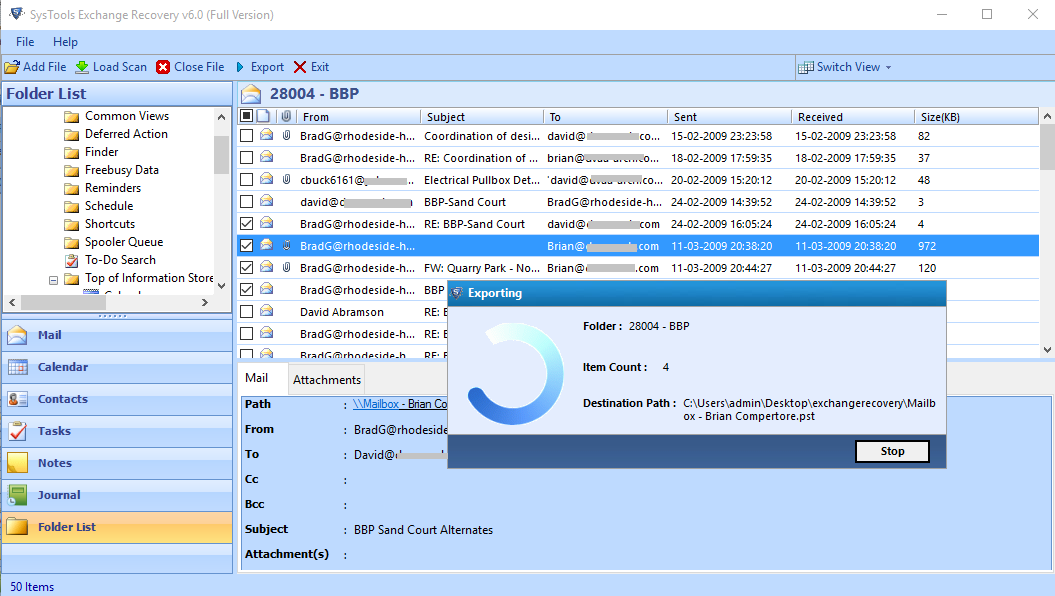Select the To-Do Search icon

coord(71,260)
